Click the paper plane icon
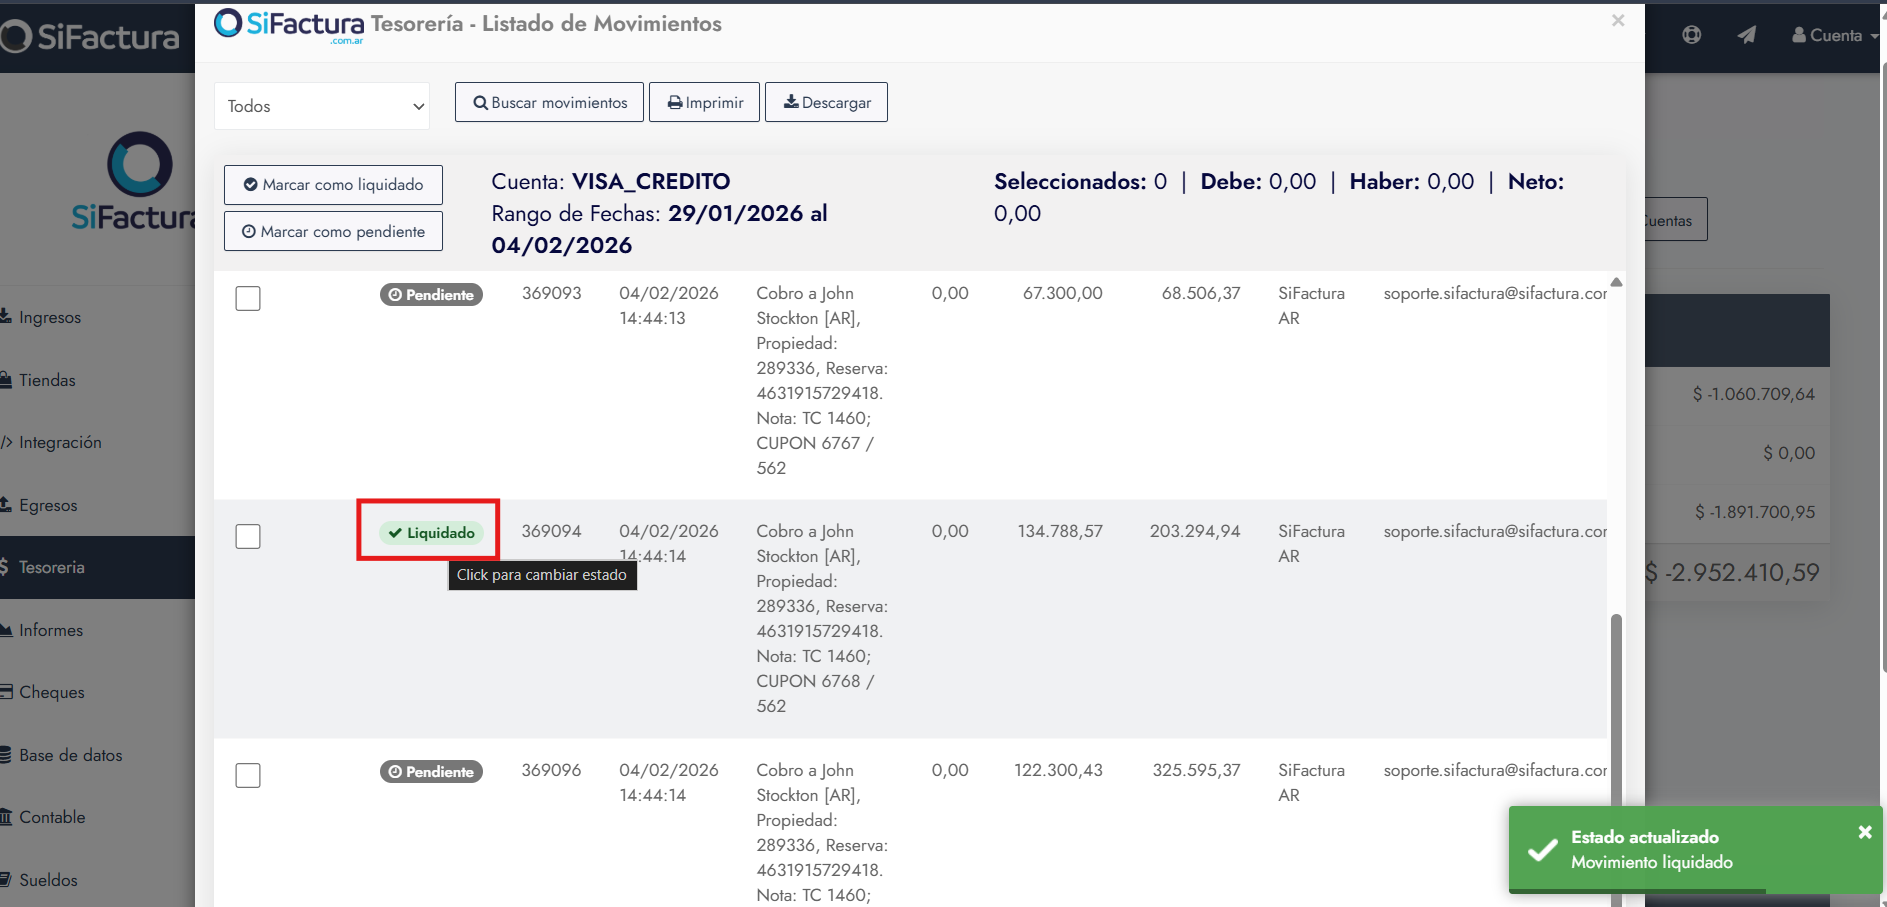The width and height of the screenshot is (1887, 907). coord(1746,35)
